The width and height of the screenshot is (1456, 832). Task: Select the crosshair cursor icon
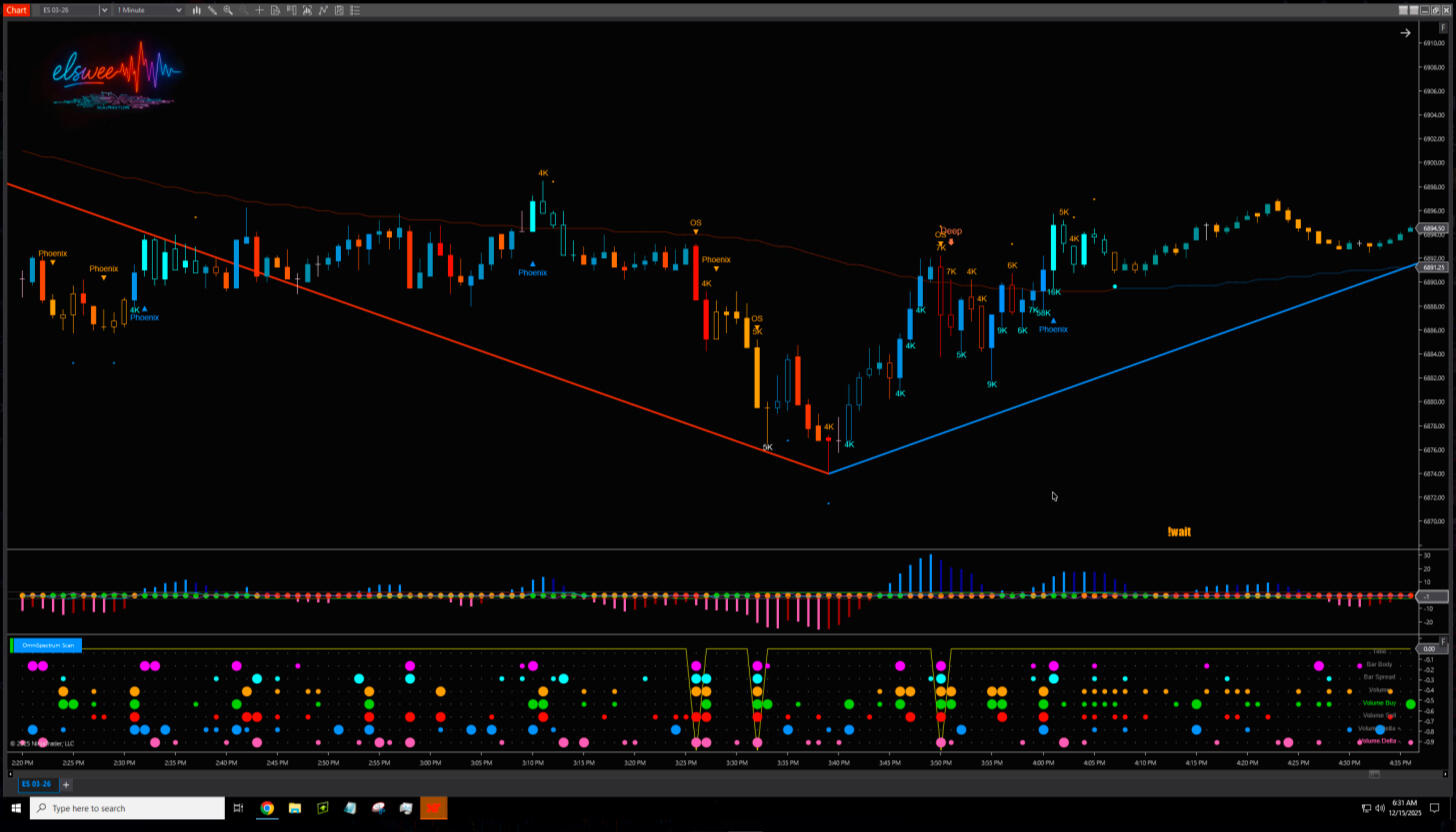pyautogui.click(x=260, y=10)
